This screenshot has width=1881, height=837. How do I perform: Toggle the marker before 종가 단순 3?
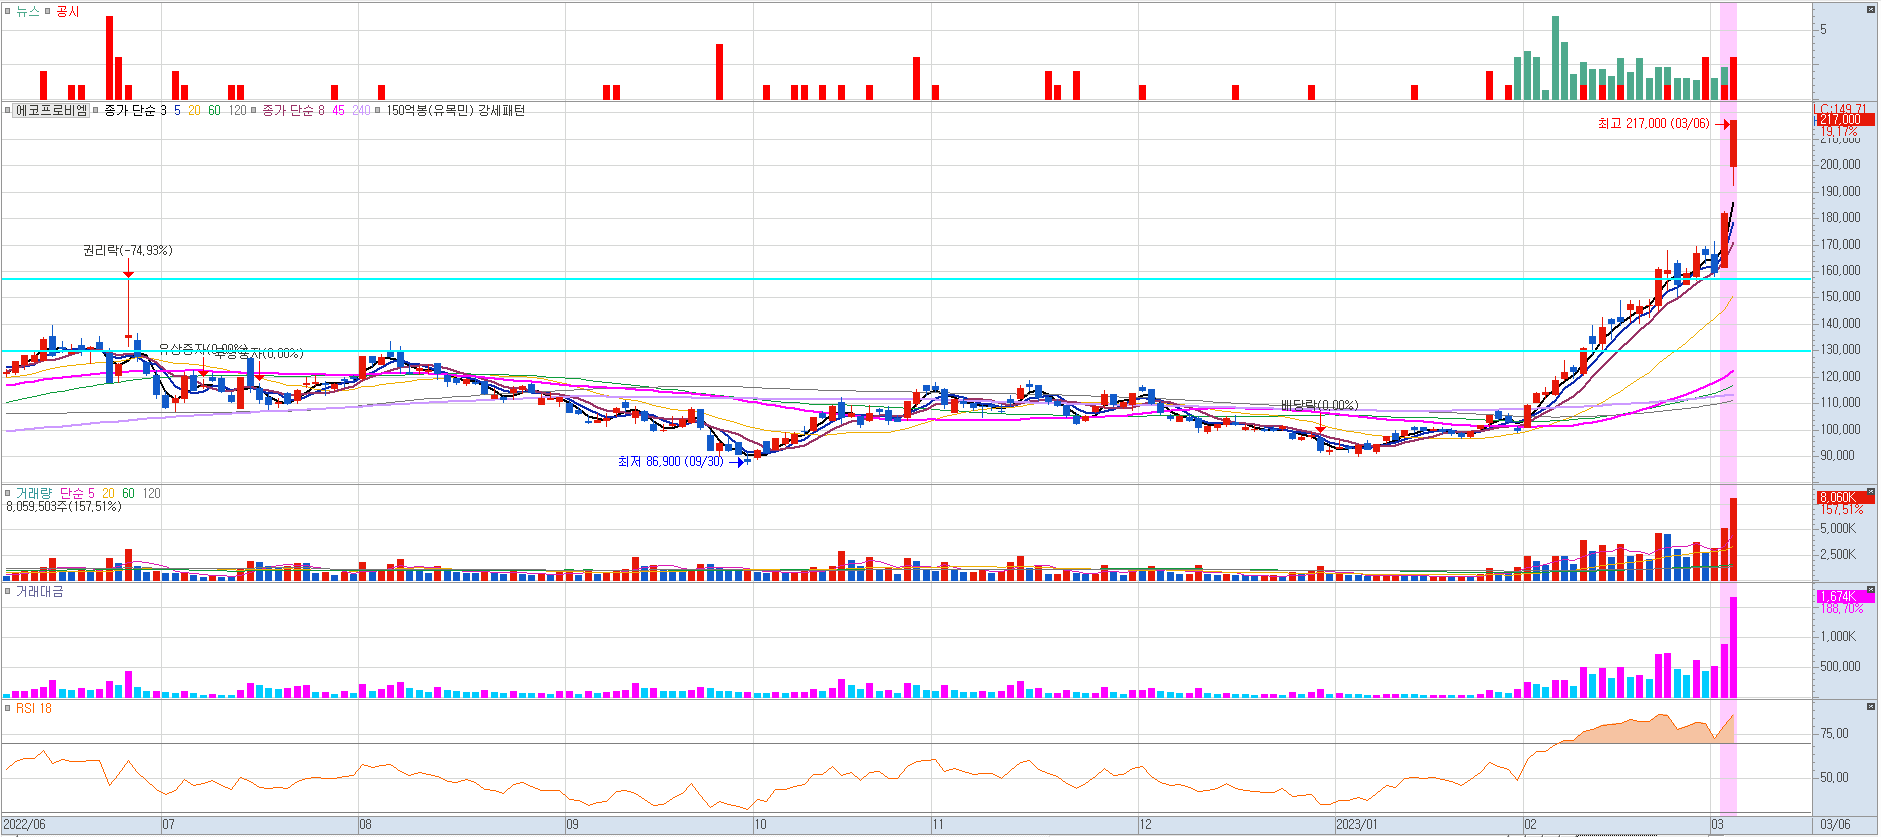click(96, 110)
